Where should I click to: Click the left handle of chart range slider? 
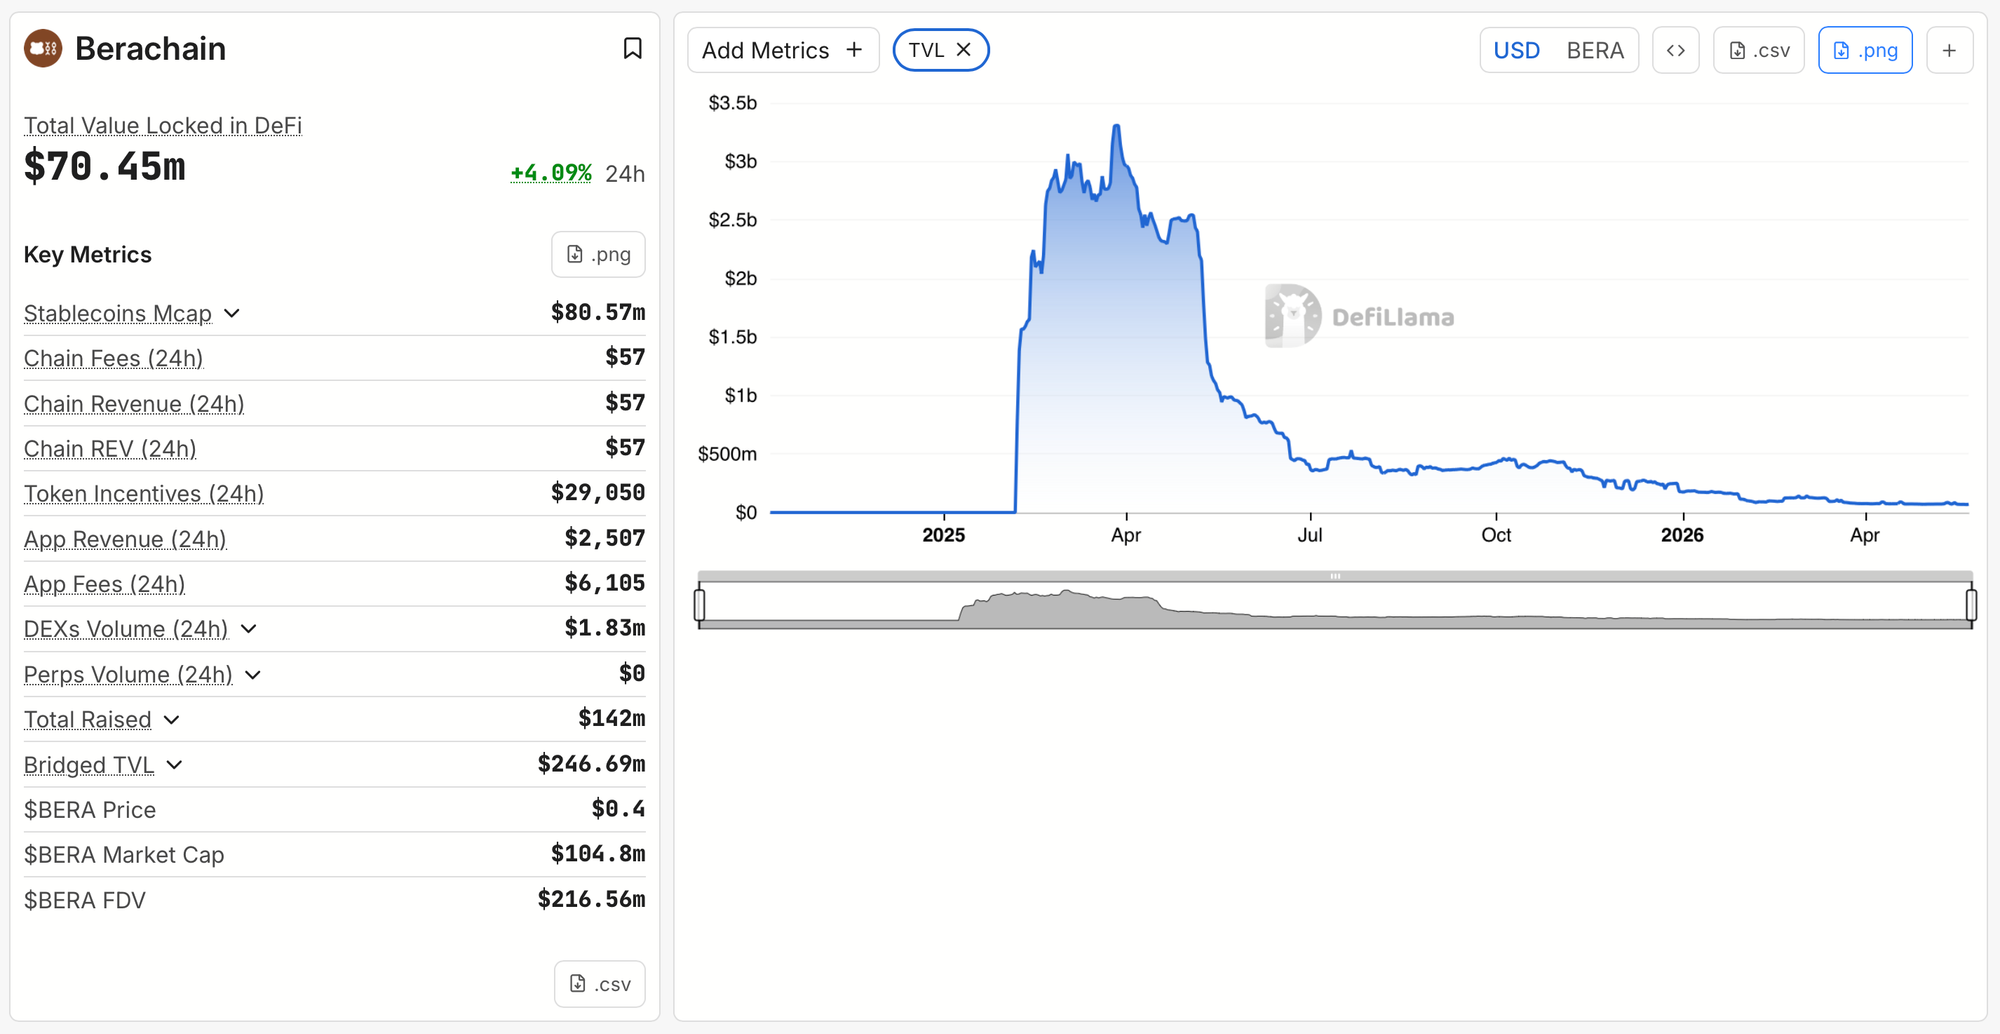[700, 604]
